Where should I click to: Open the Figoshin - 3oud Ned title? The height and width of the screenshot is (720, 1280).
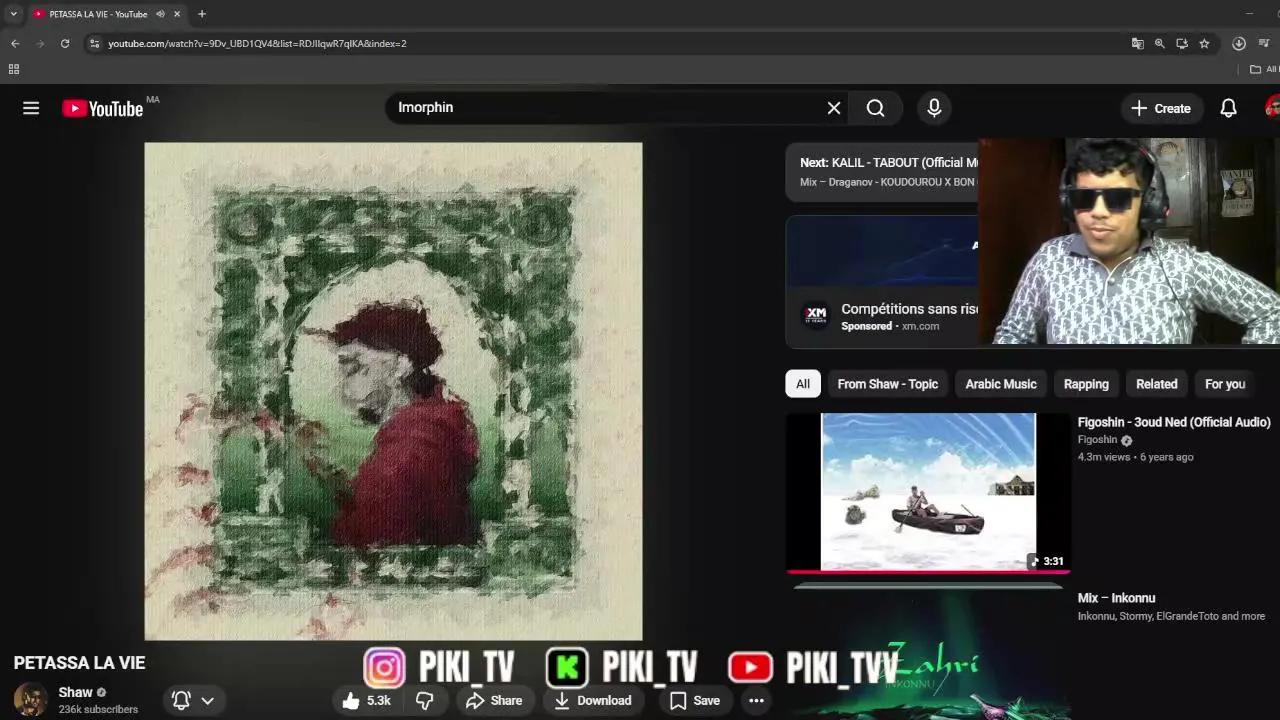tap(1174, 422)
